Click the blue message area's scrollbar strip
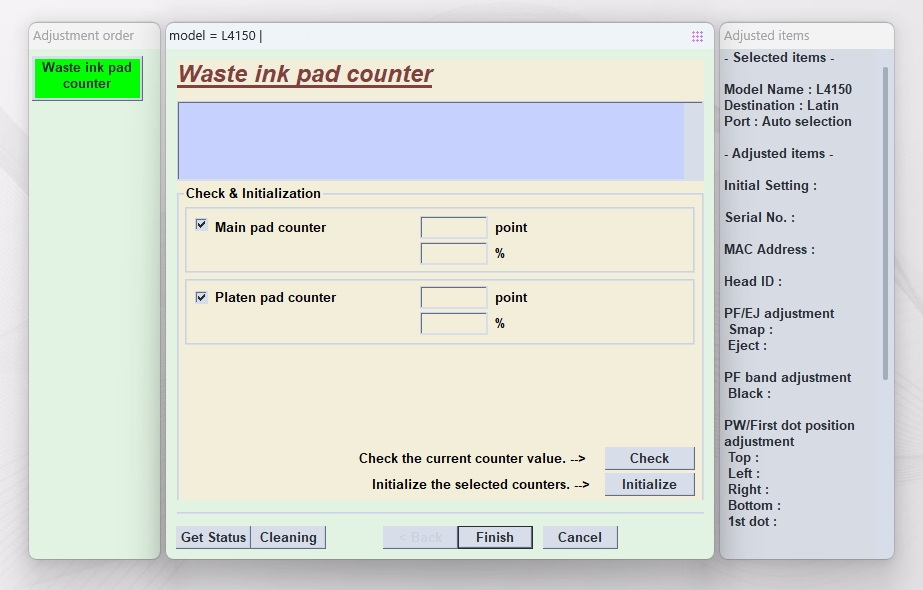 click(693, 140)
